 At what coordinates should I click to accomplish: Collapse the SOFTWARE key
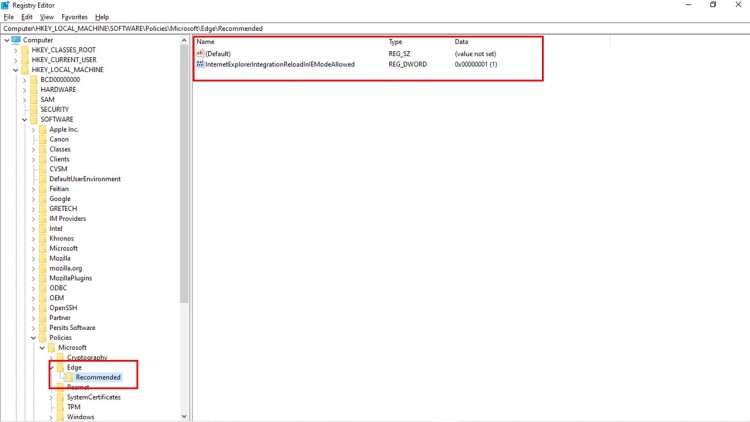[24, 120]
